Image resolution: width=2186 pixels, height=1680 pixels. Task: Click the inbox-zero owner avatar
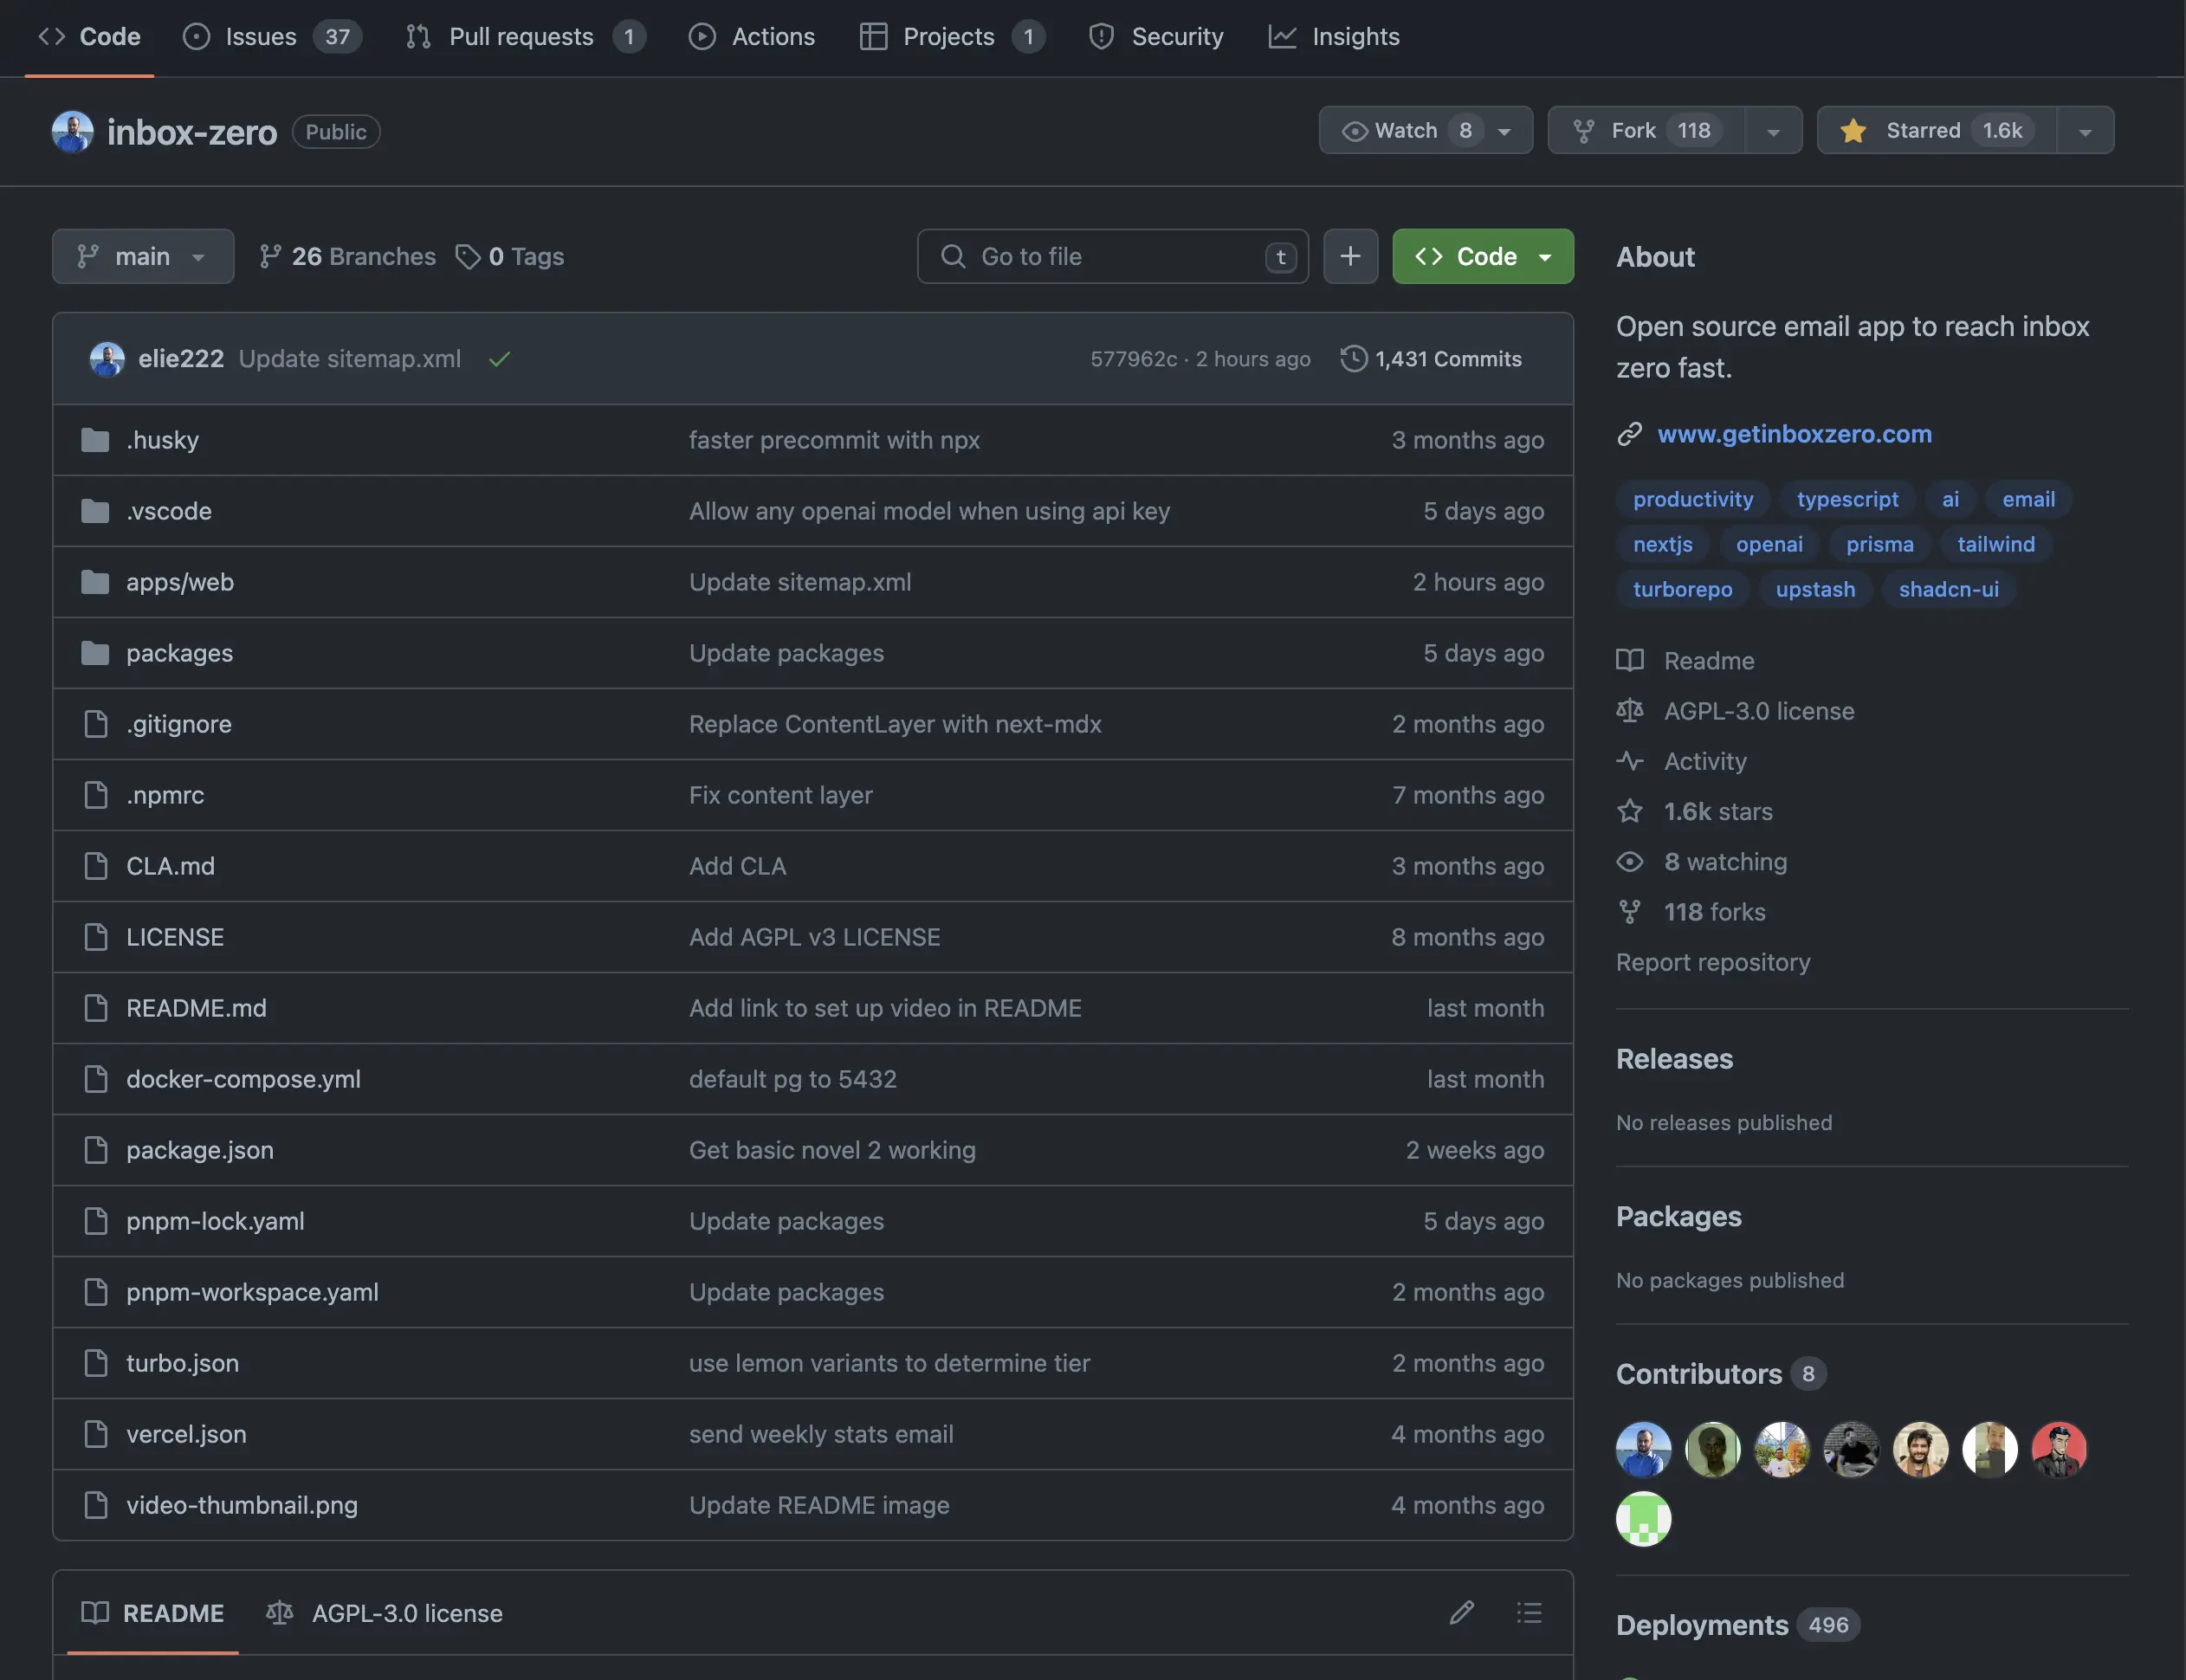(72, 132)
